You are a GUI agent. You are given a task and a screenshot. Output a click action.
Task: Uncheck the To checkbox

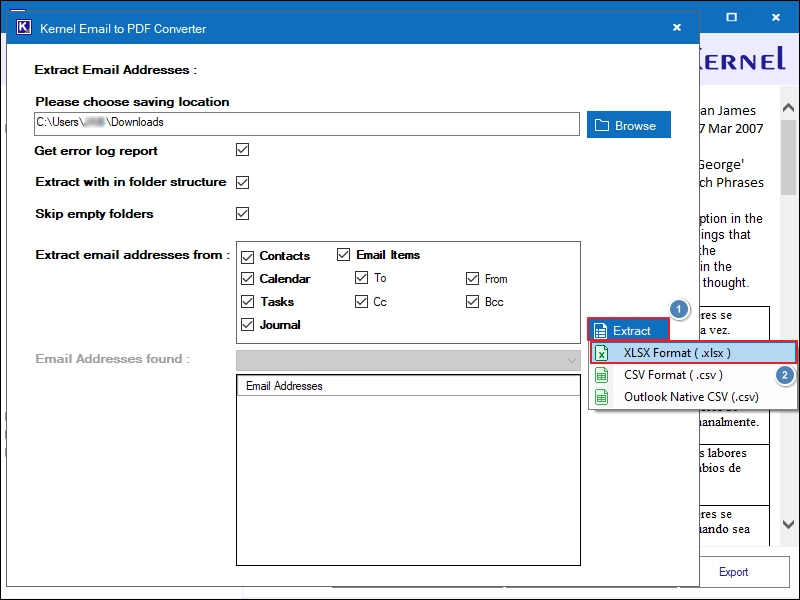361,278
